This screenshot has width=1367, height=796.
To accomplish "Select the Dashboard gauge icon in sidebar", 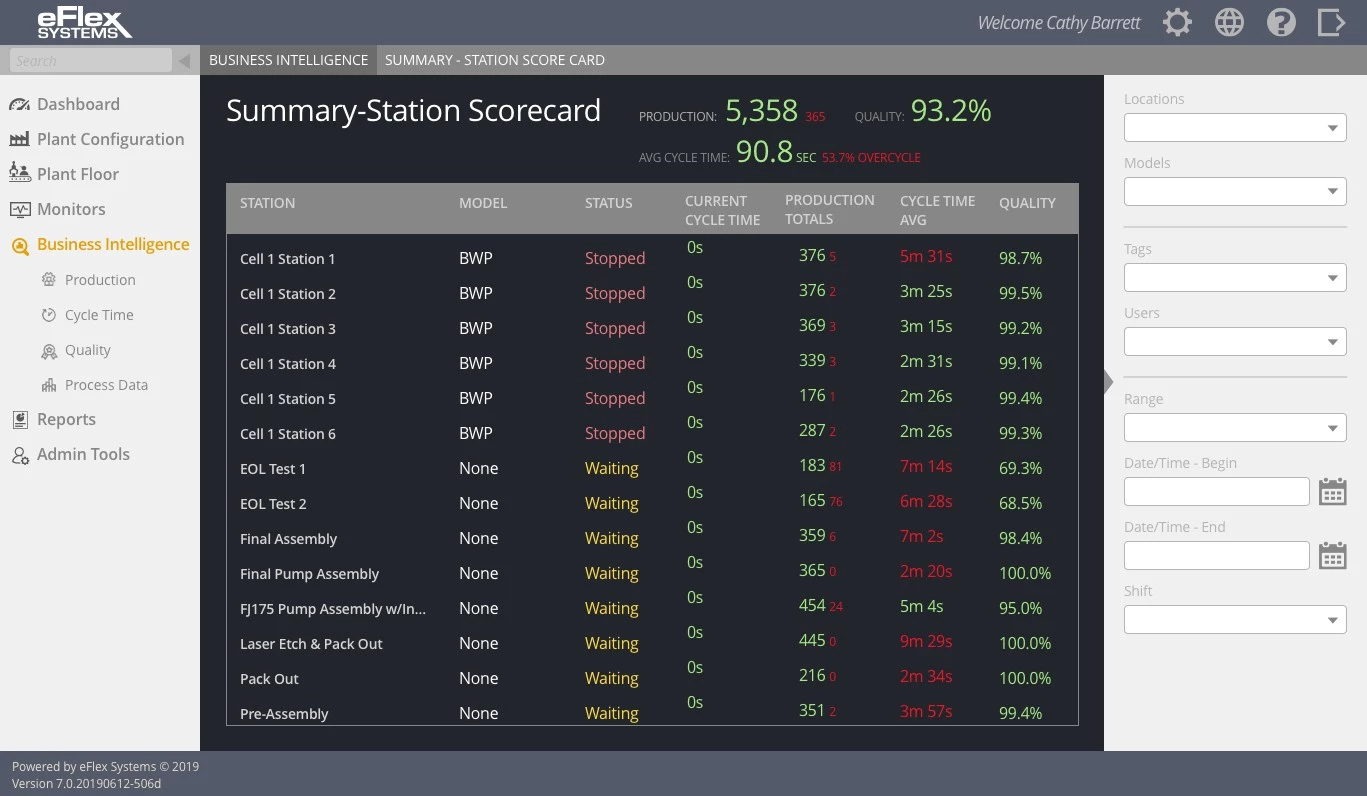I will tap(20, 104).
